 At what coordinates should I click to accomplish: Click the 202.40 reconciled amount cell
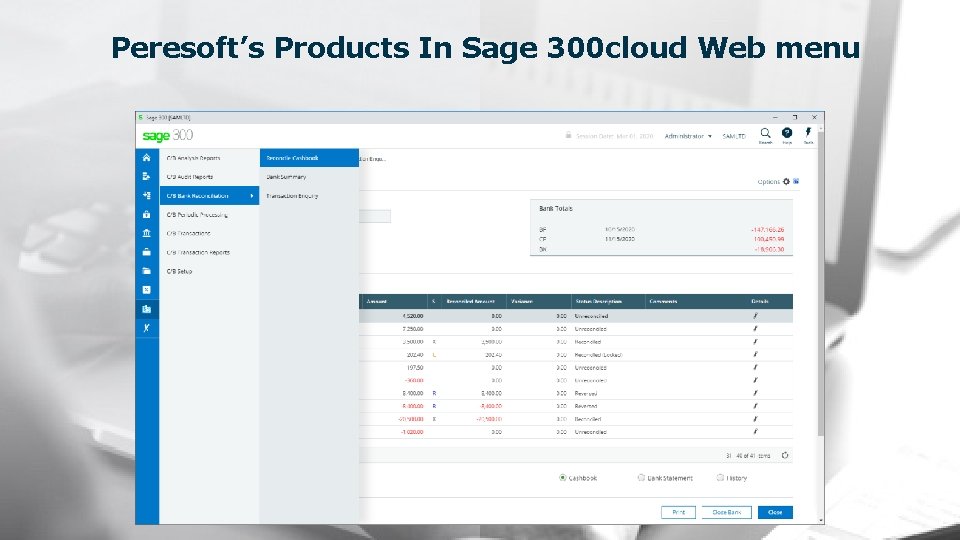(493, 355)
